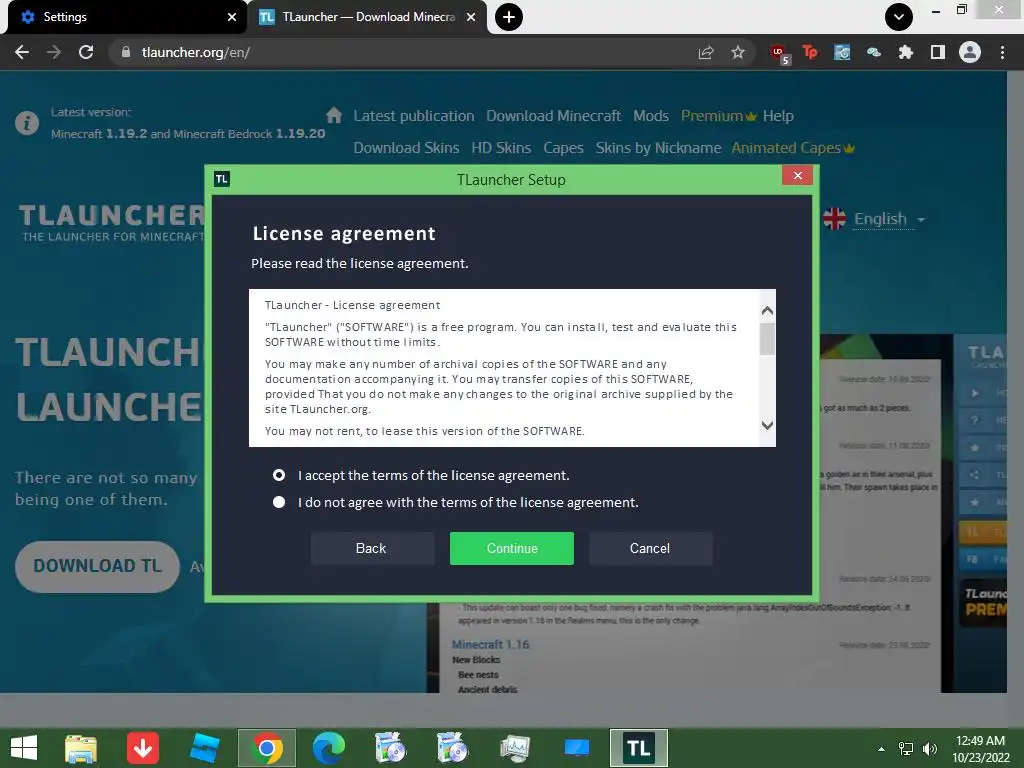Click Continue in TLauncher Setup
The height and width of the screenshot is (768, 1024).
tap(511, 548)
